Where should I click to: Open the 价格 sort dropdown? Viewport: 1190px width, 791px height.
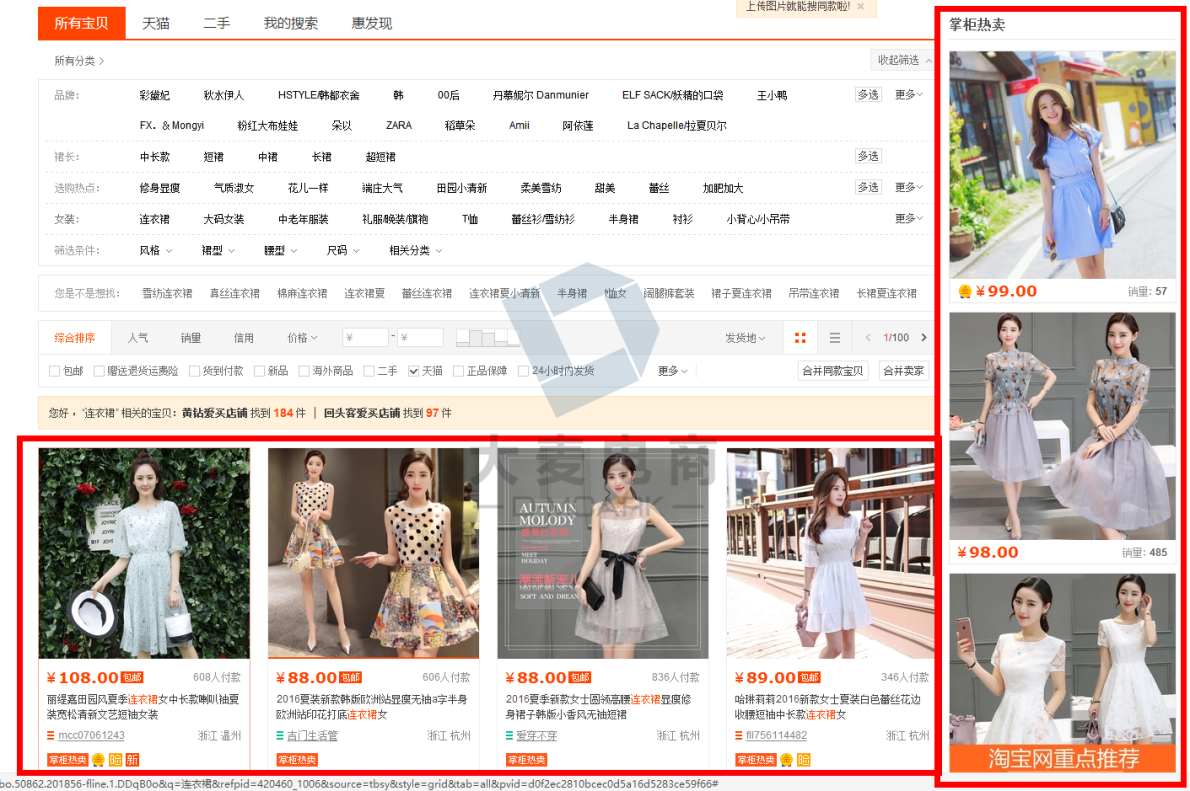[x=302, y=338]
